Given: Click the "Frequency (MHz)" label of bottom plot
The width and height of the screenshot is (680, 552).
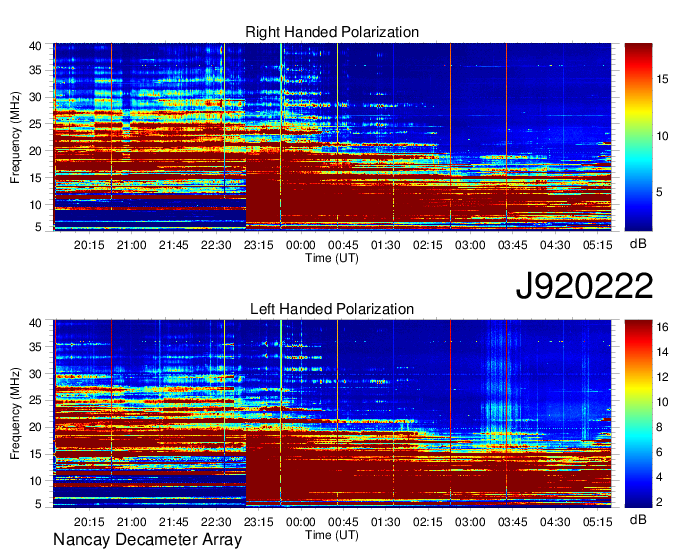Looking at the screenshot, I should [15, 414].
